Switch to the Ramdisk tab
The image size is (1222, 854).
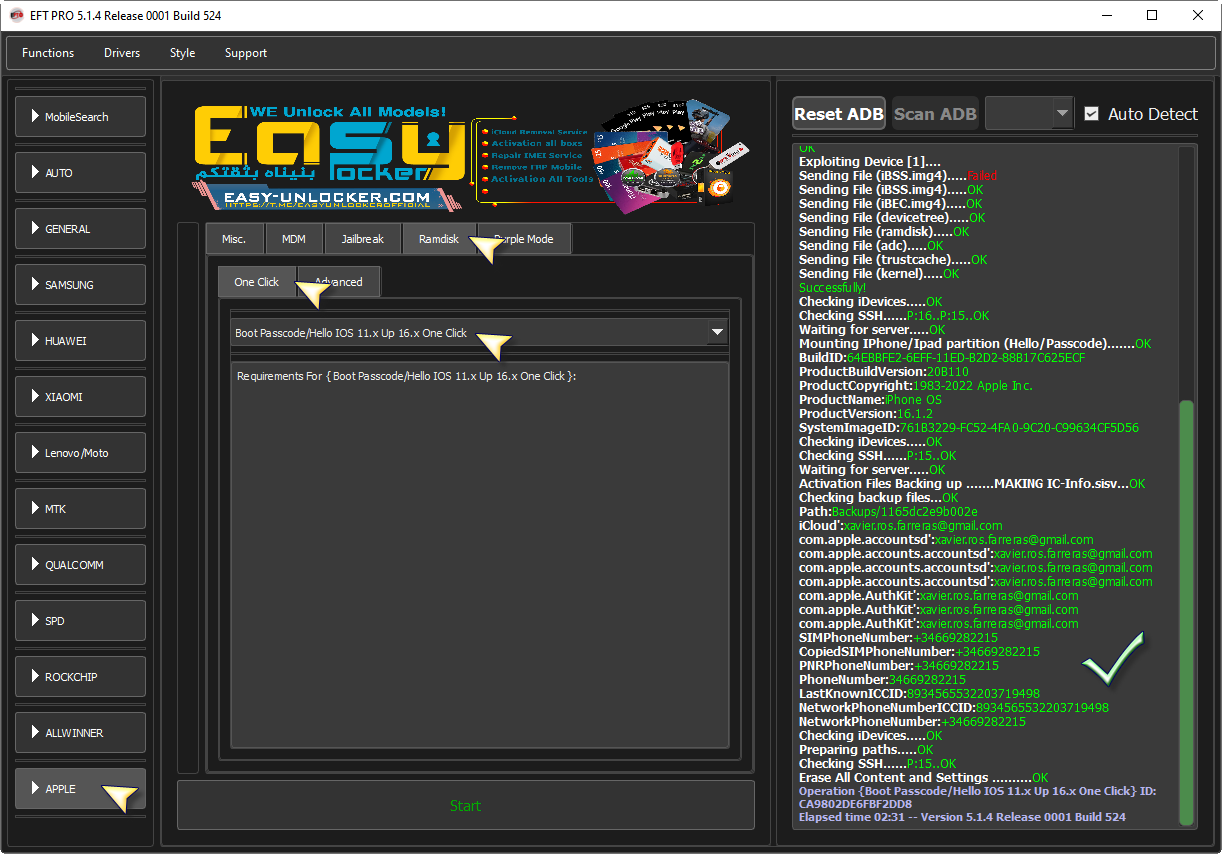(439, 239)
